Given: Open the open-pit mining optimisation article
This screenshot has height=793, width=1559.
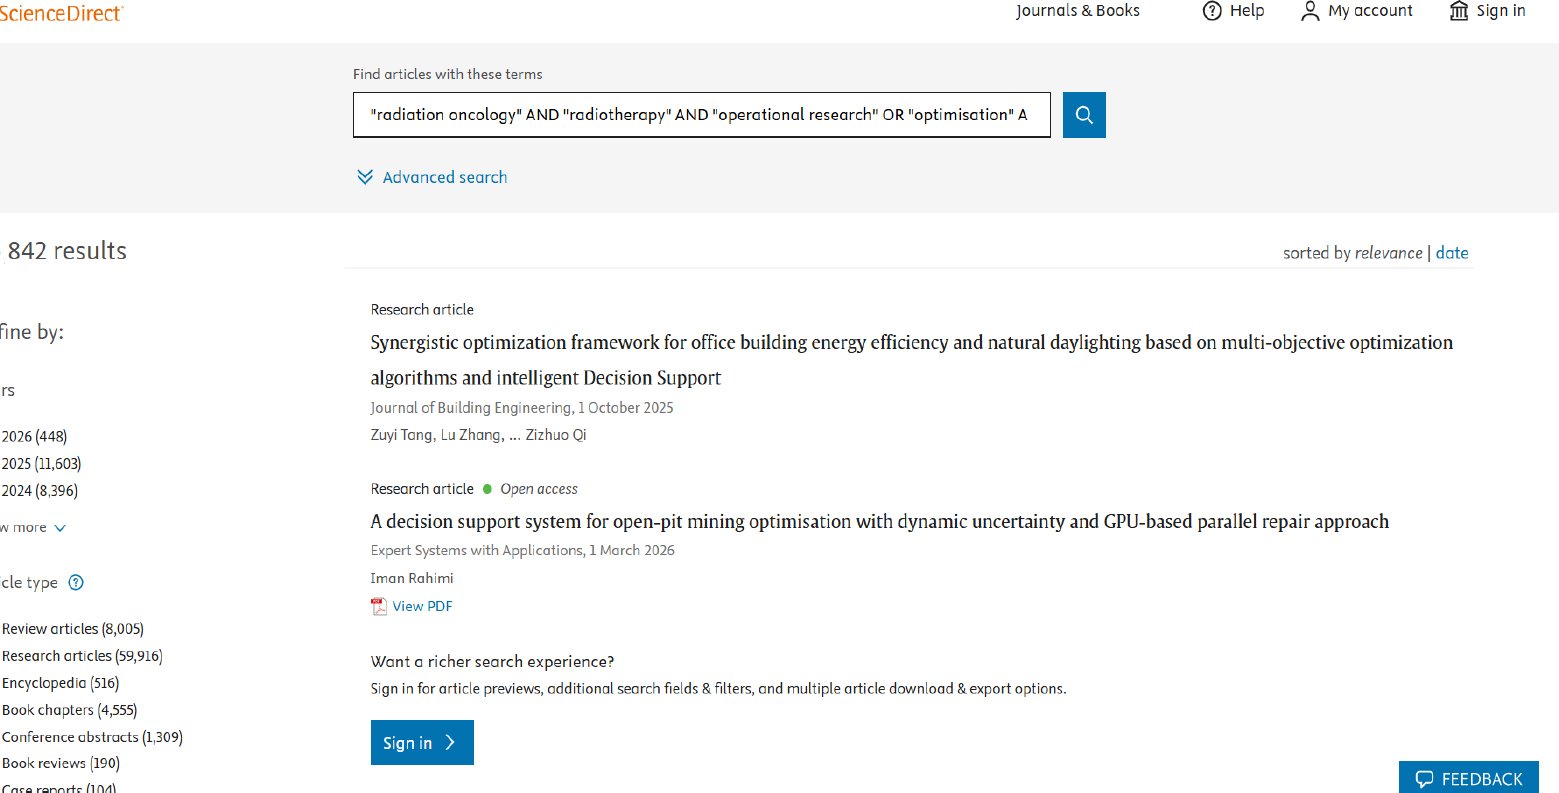Looking at the screenshot, I should click(x=879, y=521).
